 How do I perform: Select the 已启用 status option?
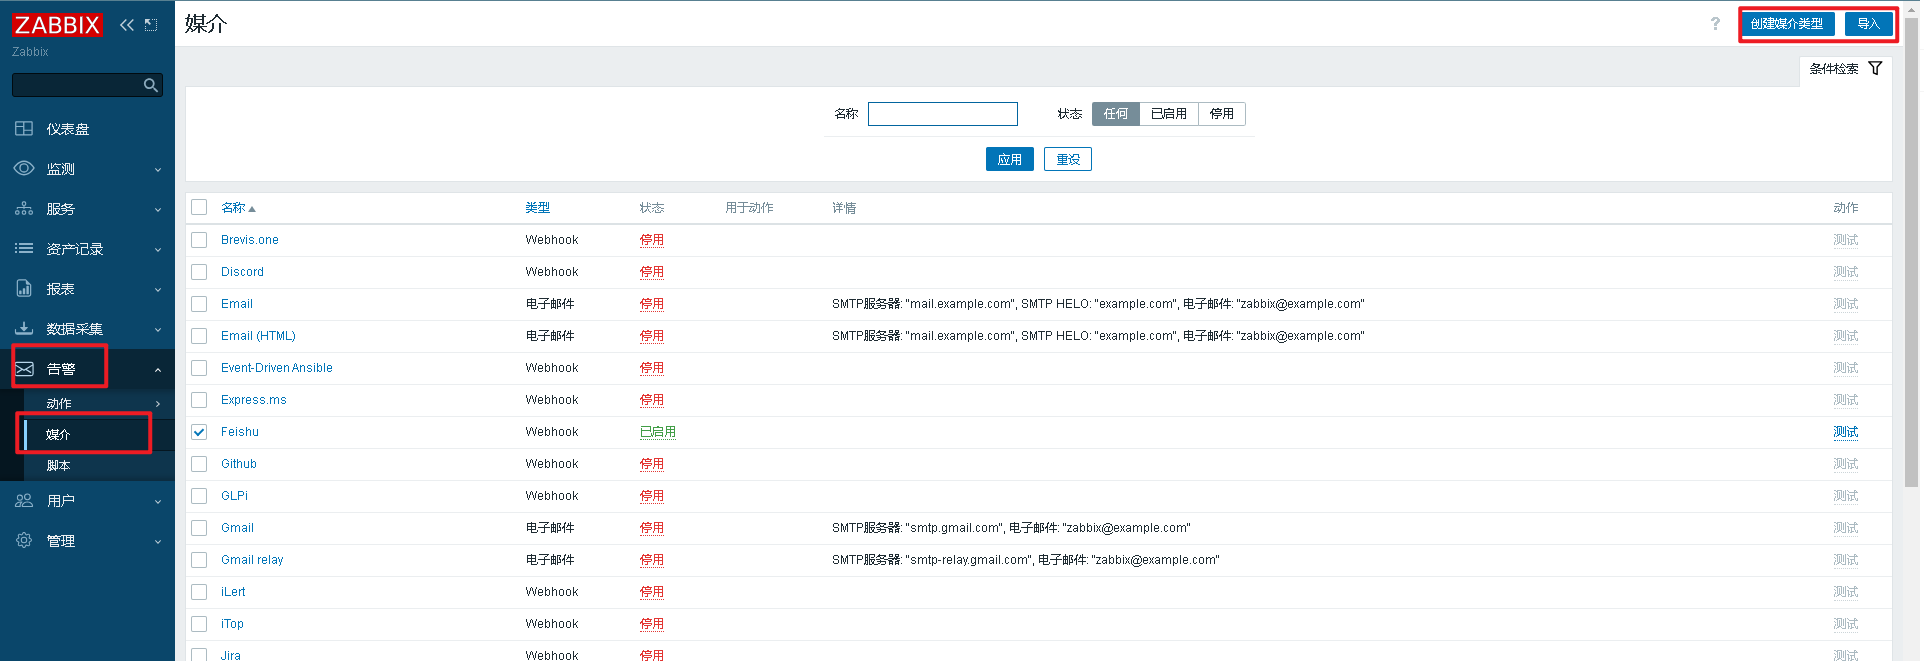(1169, 114)
